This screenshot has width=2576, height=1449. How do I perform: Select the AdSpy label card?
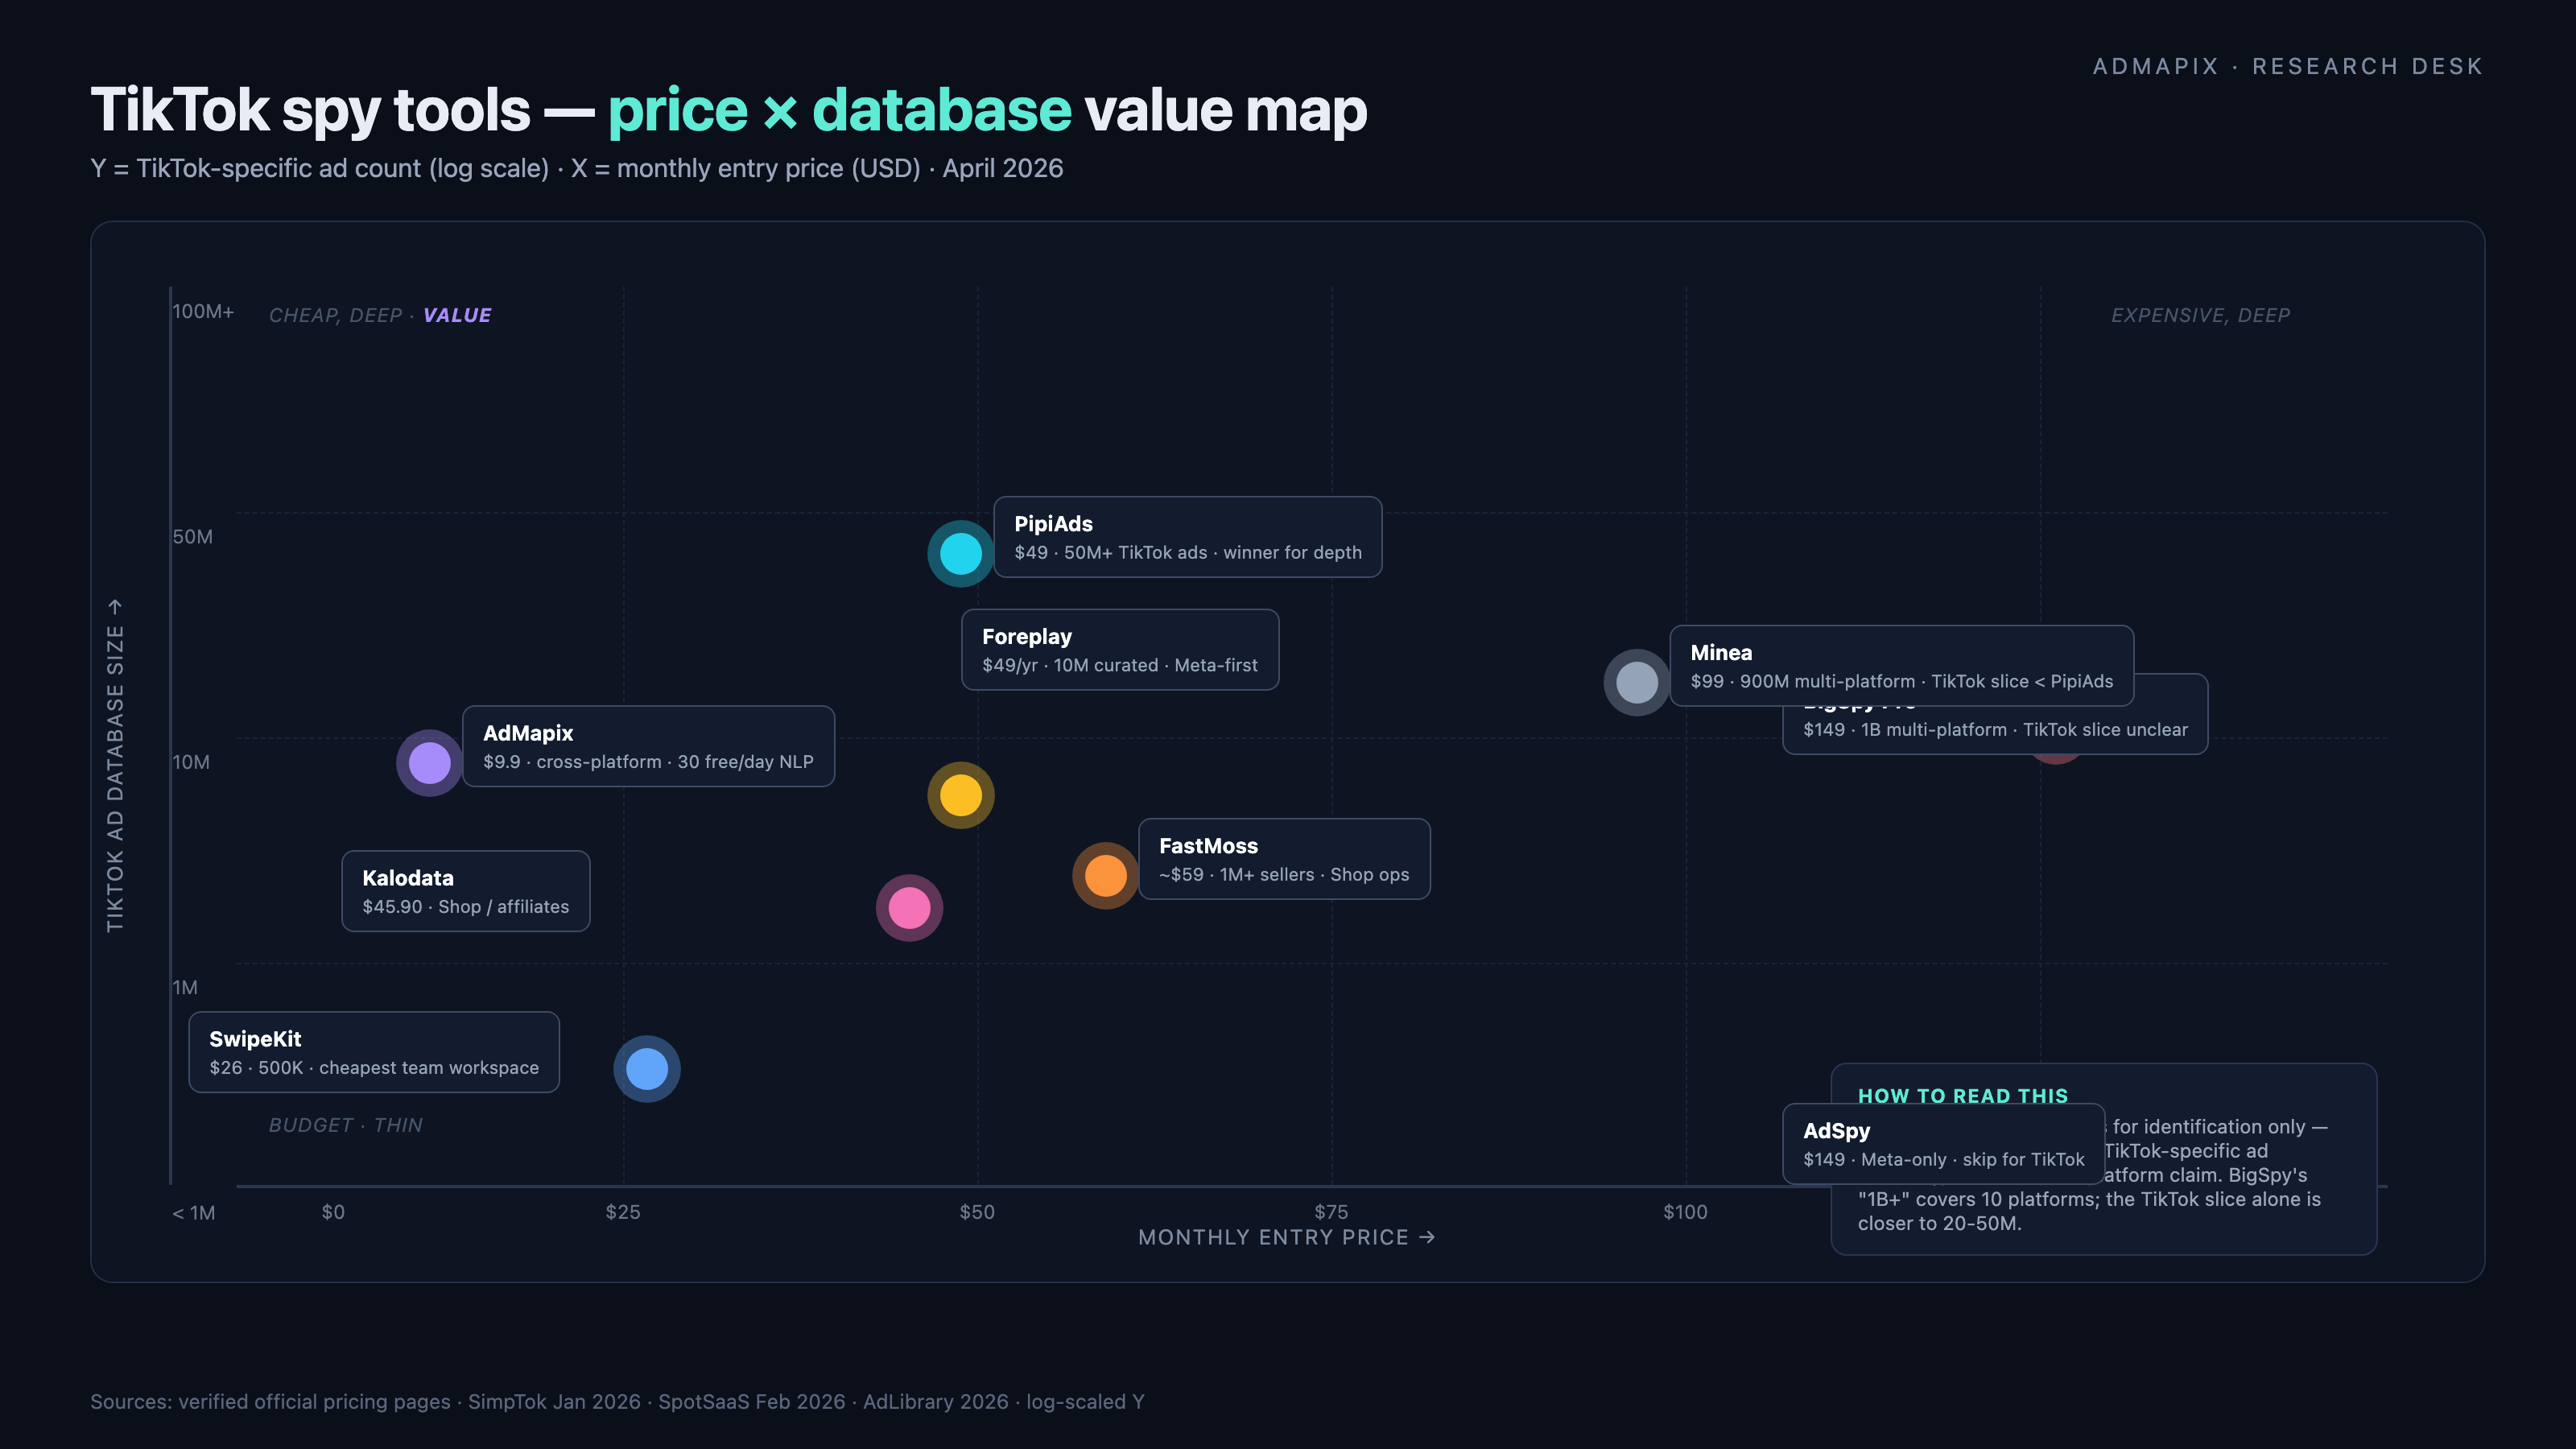(1942, 1144)
